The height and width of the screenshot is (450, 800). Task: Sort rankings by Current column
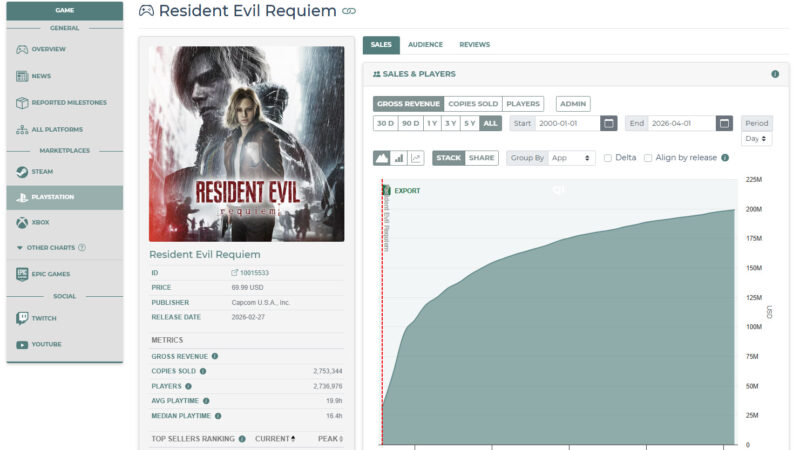coord(275,439)
